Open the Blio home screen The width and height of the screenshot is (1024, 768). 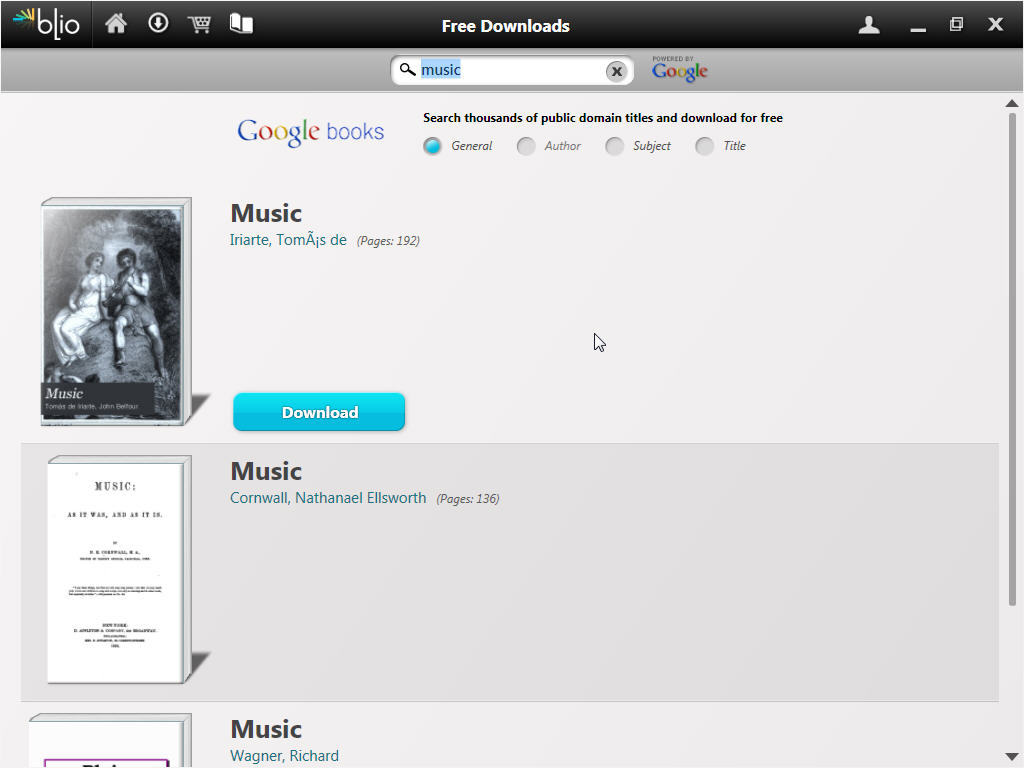point(115,22)
